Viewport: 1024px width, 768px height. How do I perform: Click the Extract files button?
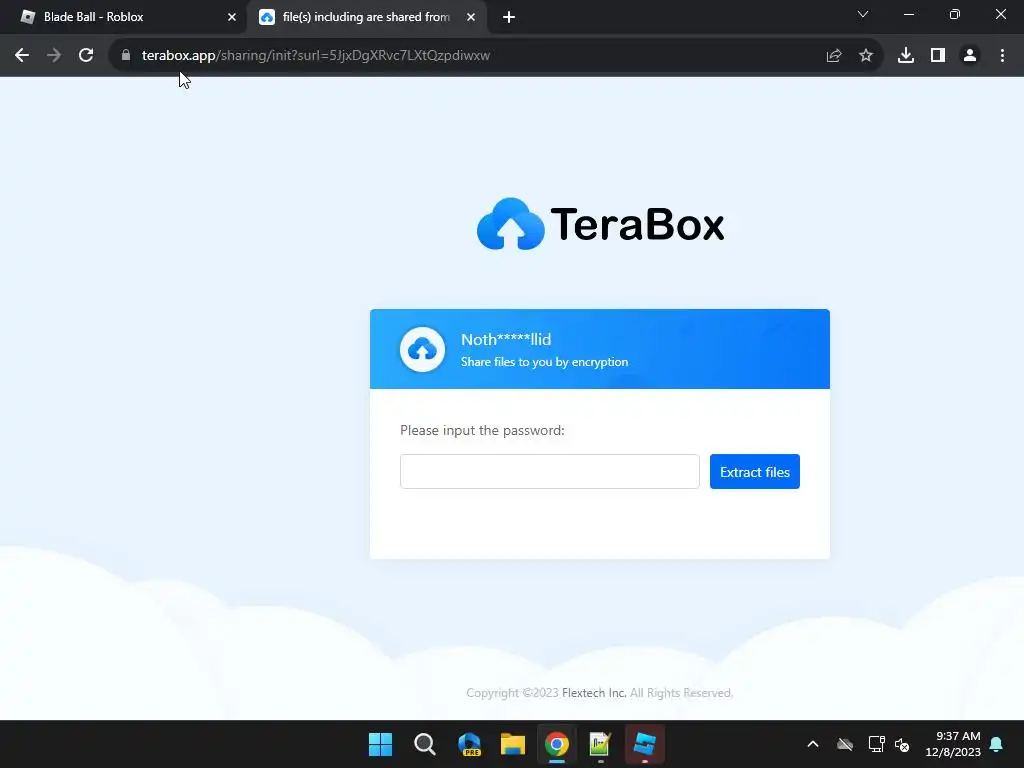(x=755, y=472)
